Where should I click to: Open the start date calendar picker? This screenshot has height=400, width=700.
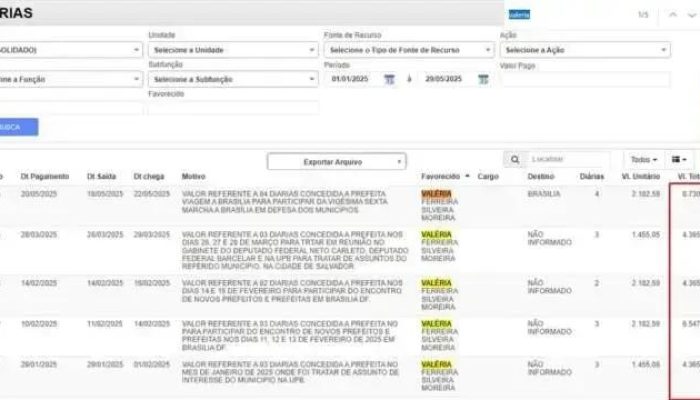point(390,79)
